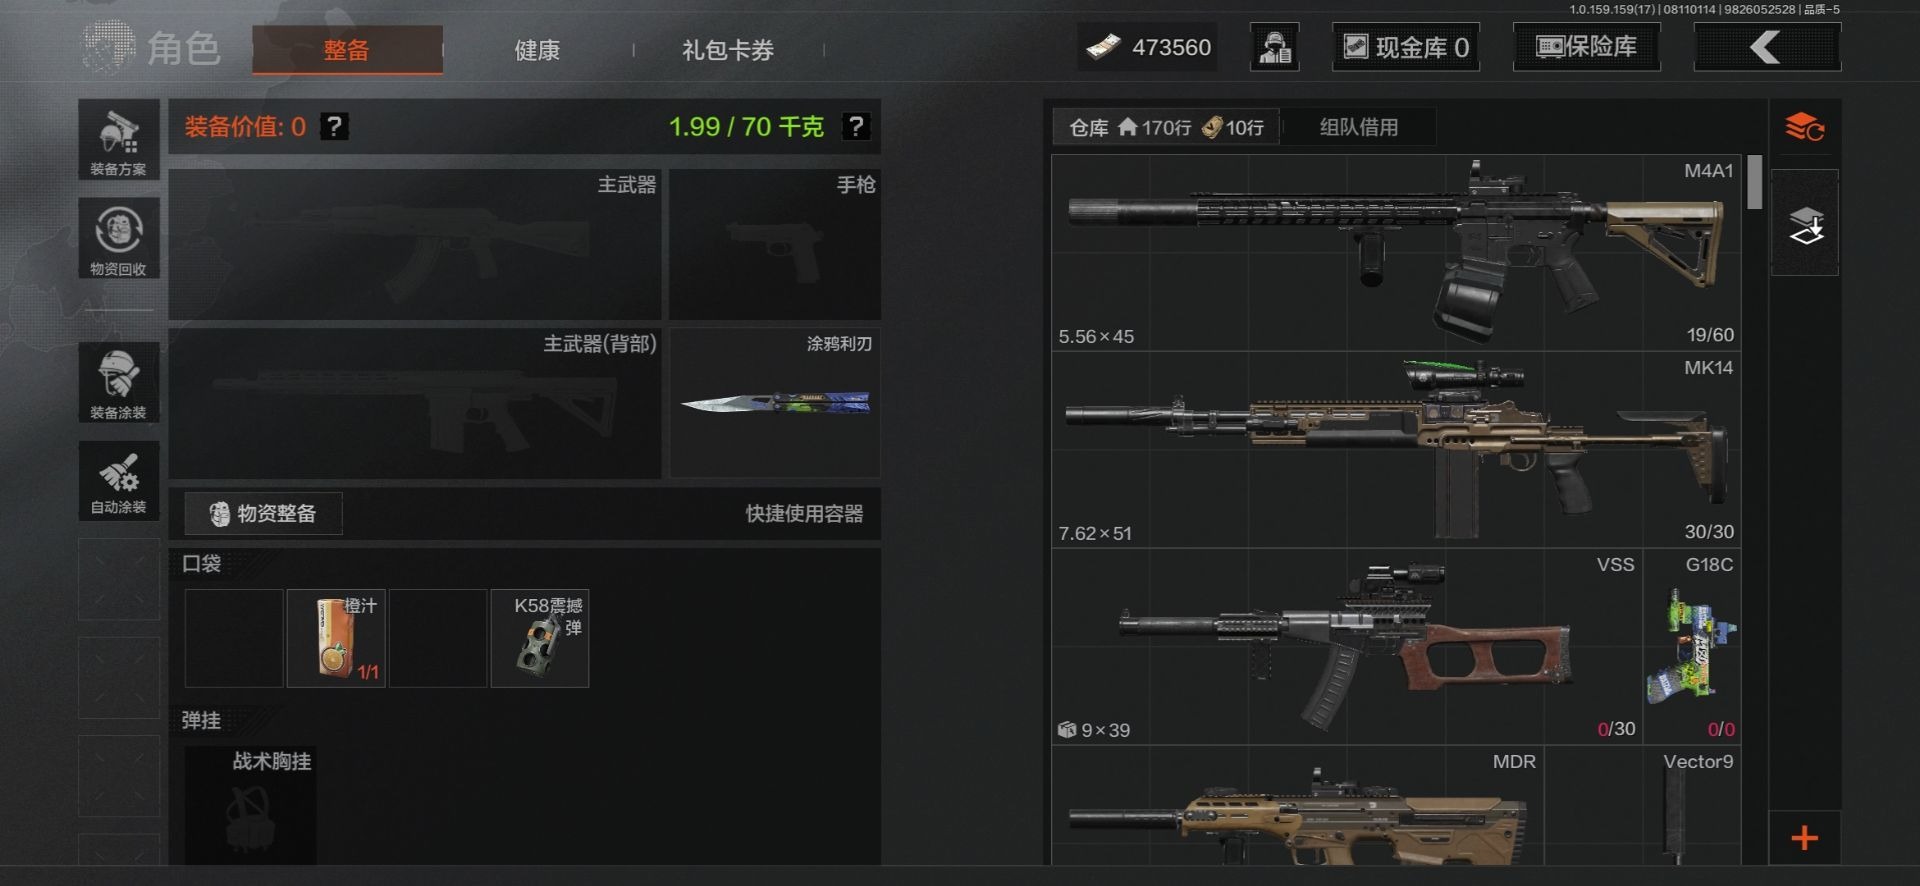Open the character profile icon beside cash

click(1275, 47)
